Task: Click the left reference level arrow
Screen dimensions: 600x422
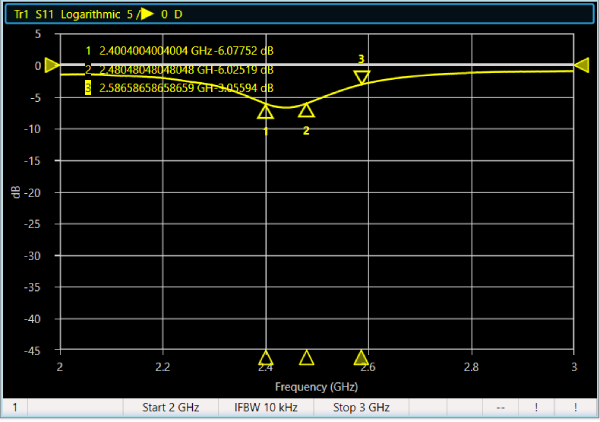Action: 52,65
